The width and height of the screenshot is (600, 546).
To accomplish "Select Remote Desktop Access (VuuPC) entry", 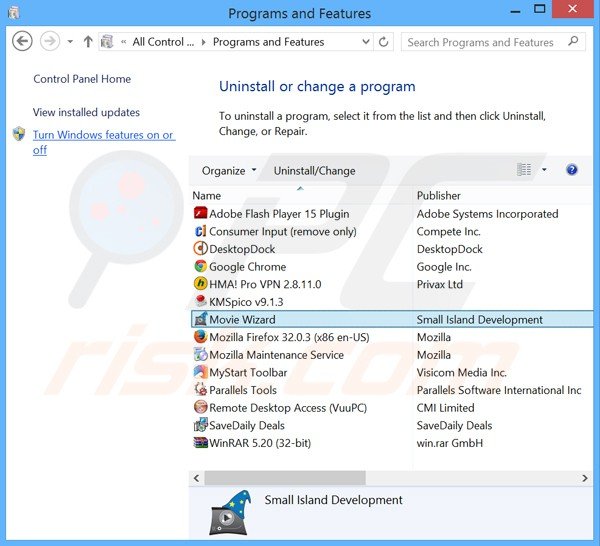I will 288,407.
